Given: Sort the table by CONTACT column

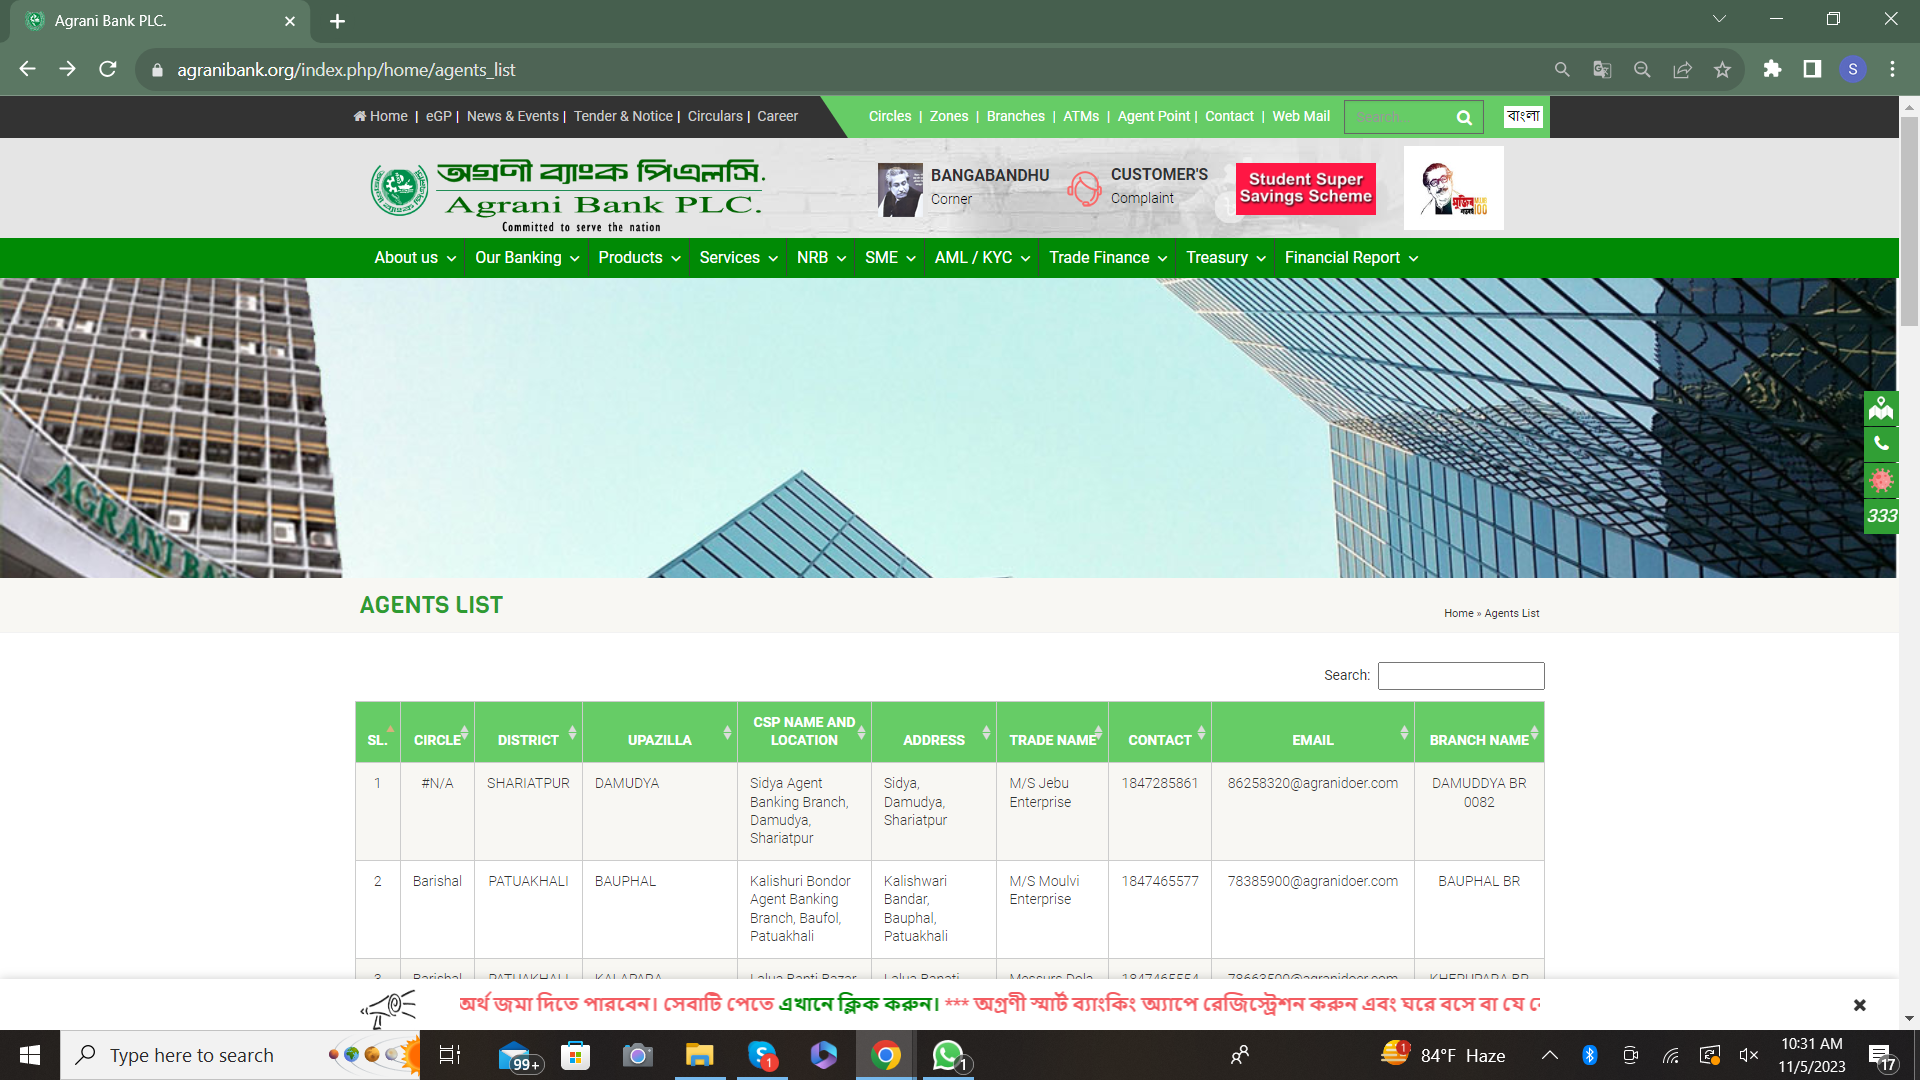Looking at the screenshot, I should 1160,733.
